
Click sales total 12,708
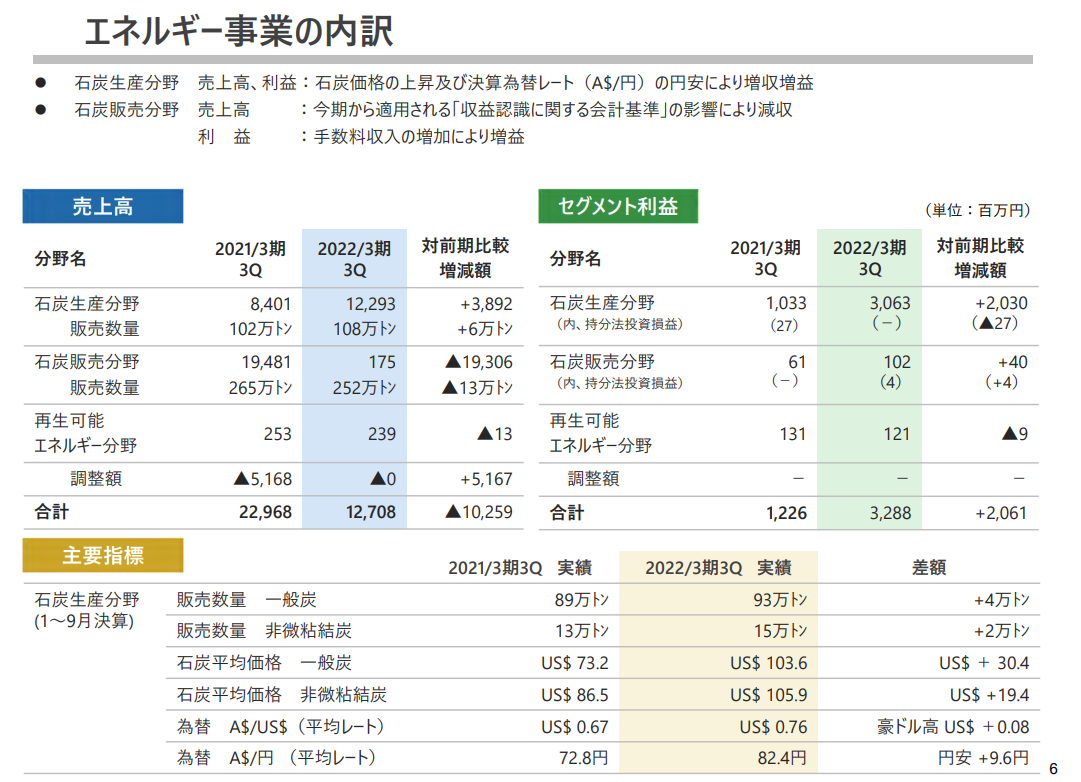[x=370, y=512]
